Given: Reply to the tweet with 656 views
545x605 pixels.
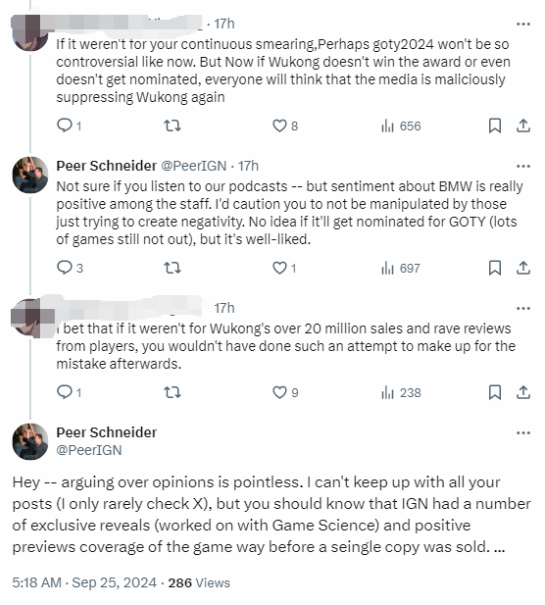Looking at the screenshot, I should (x=69, y=126).
